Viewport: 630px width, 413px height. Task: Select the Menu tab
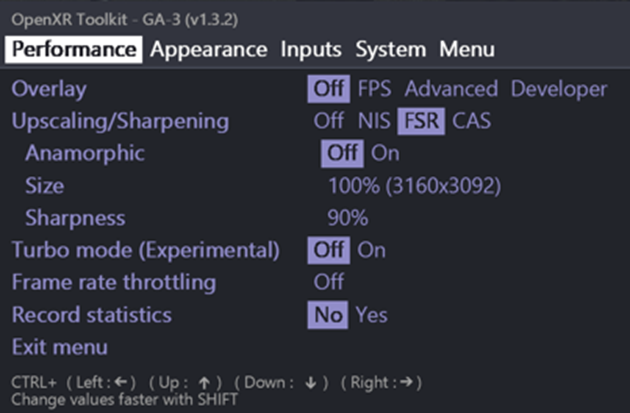[x=467, y=49]
